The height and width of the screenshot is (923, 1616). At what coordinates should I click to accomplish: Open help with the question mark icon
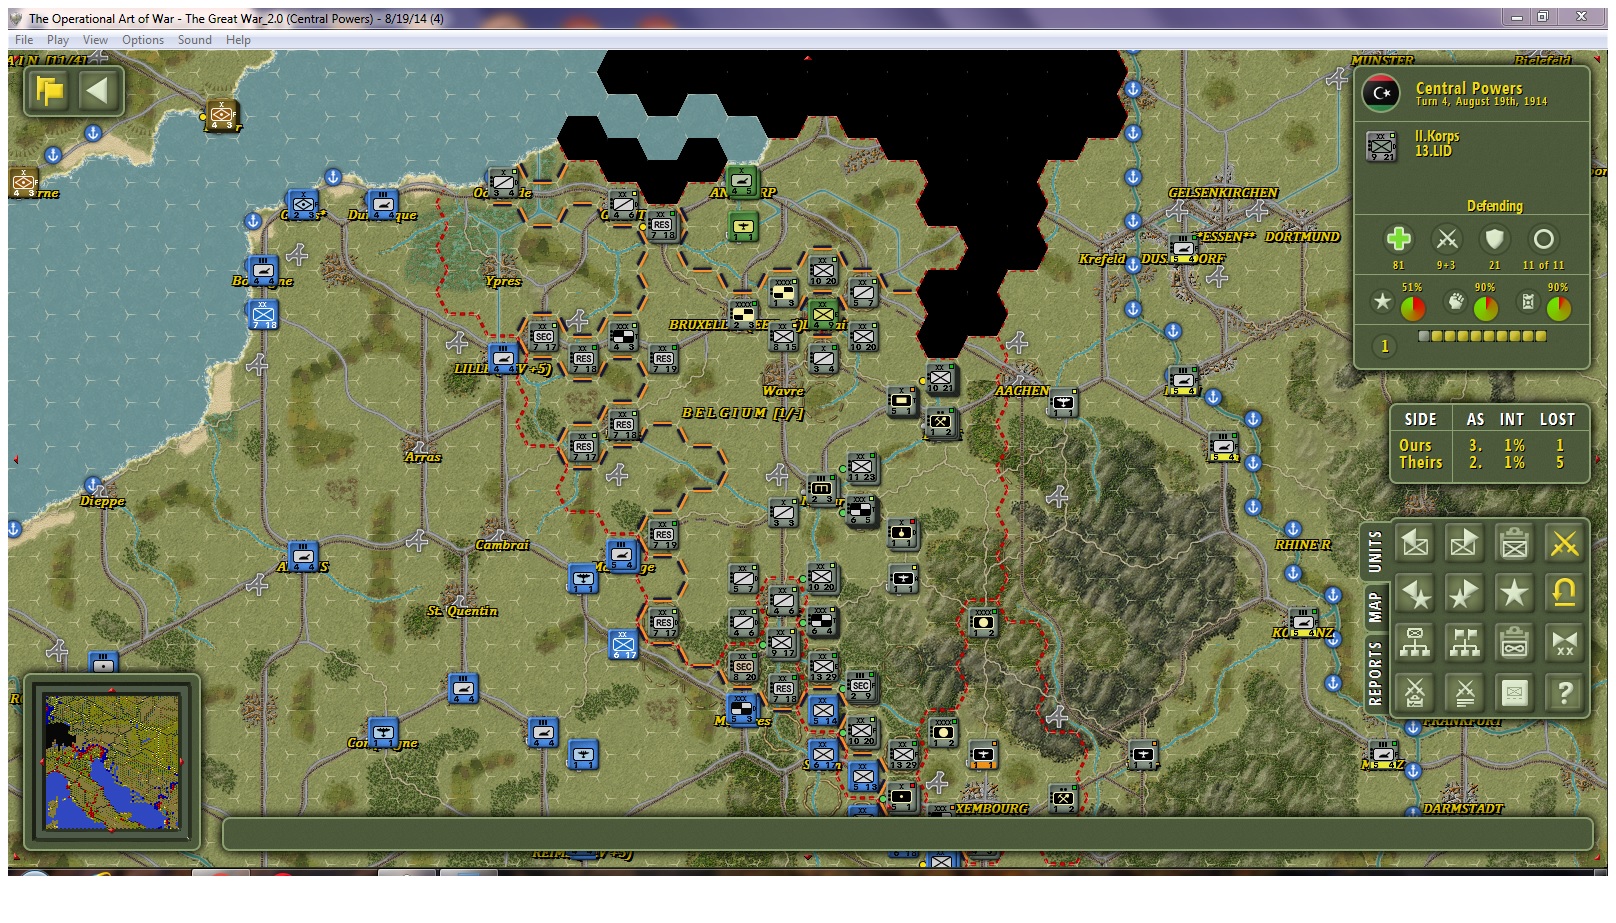click(1564, 692)
